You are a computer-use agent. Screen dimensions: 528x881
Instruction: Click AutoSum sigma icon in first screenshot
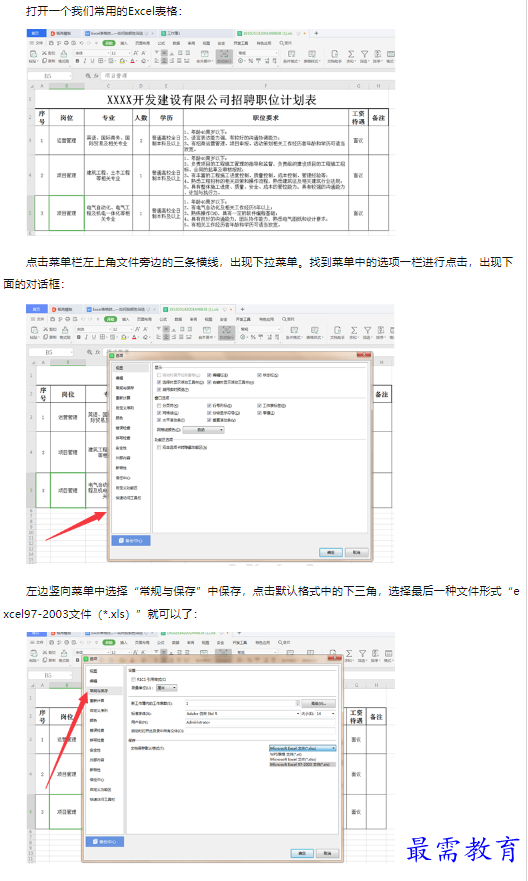coord(351,53)
